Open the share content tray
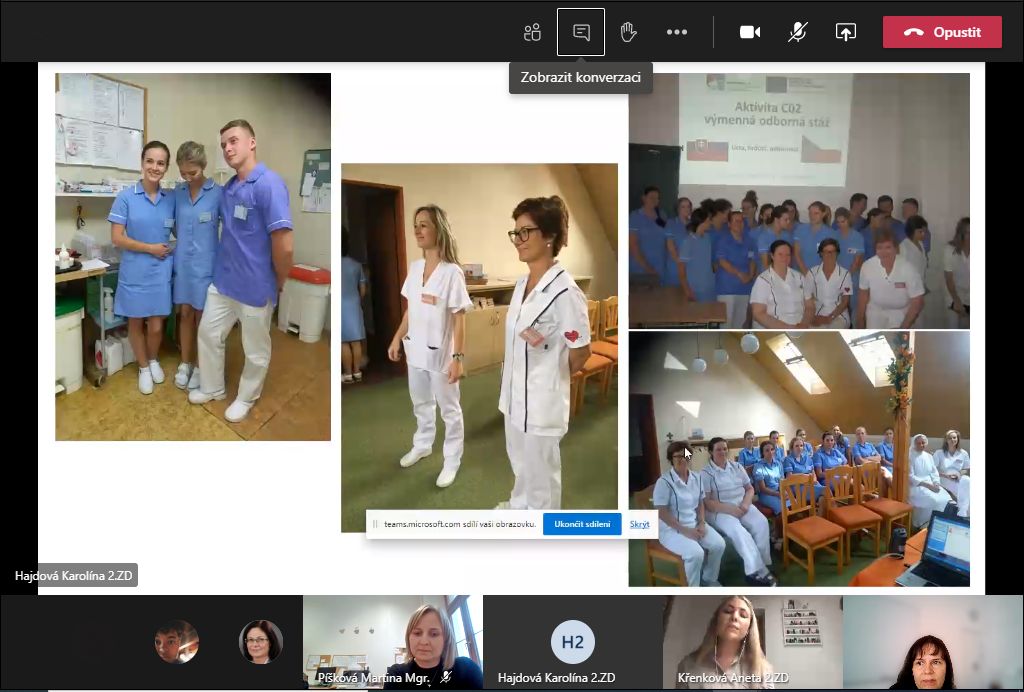Screen dimensions: 1024x692 point(846,32)
